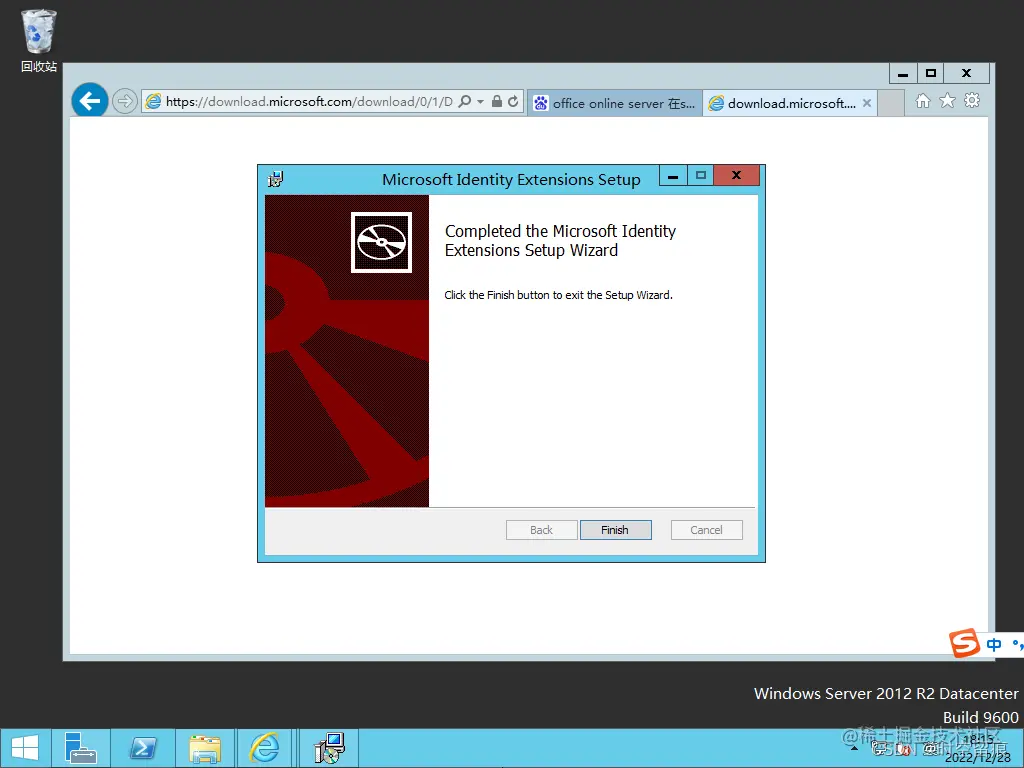Click the favicon icon in address bar

point(153,101)
